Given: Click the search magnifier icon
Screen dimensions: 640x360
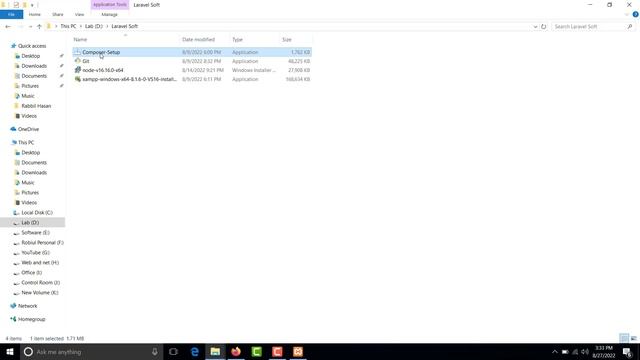Looking at the screenshot, I should click(630, 27).
